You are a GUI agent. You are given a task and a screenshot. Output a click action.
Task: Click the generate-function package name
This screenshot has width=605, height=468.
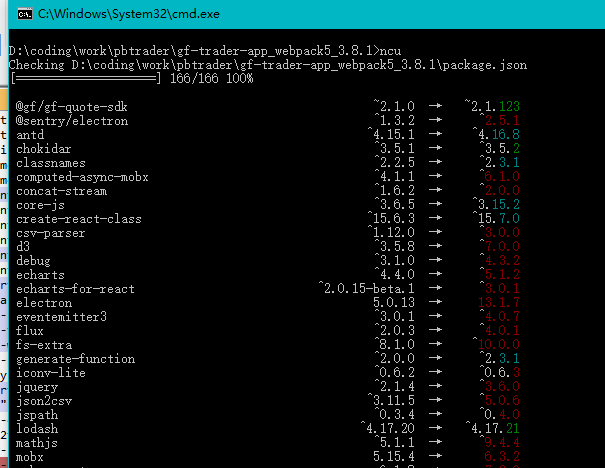(75, 359)
